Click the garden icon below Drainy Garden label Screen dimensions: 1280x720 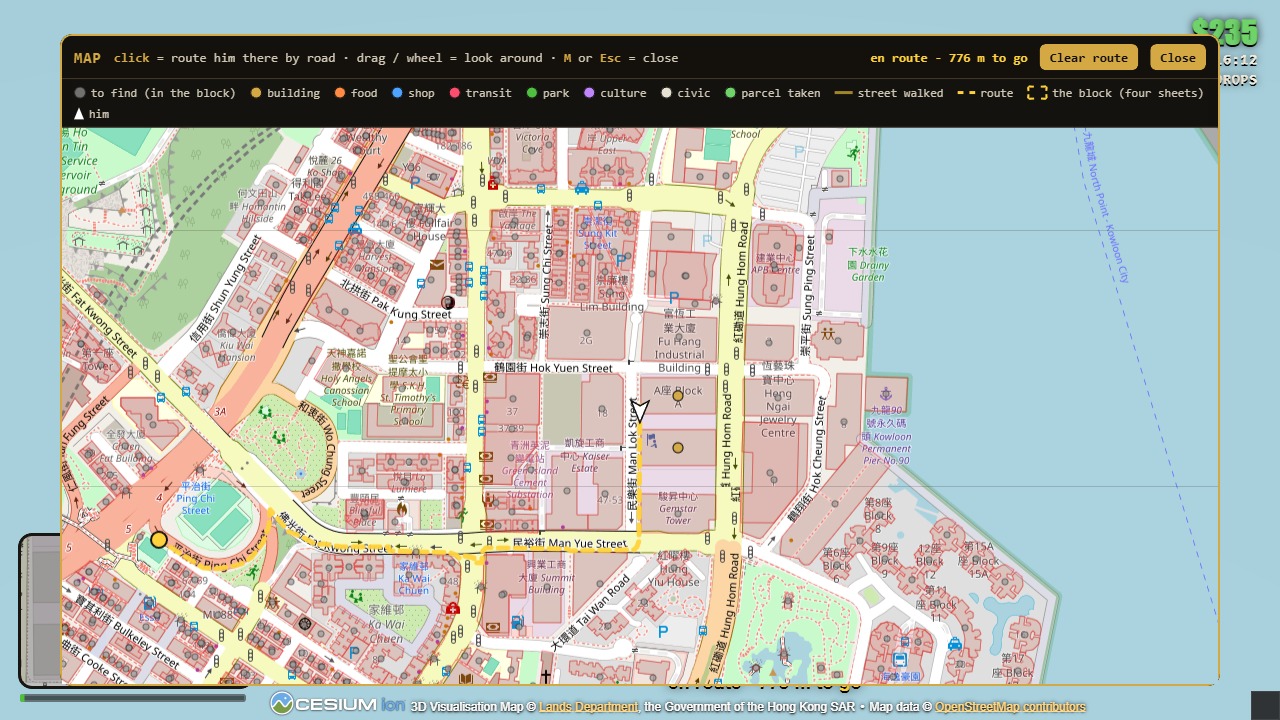[x=827, y=333]
